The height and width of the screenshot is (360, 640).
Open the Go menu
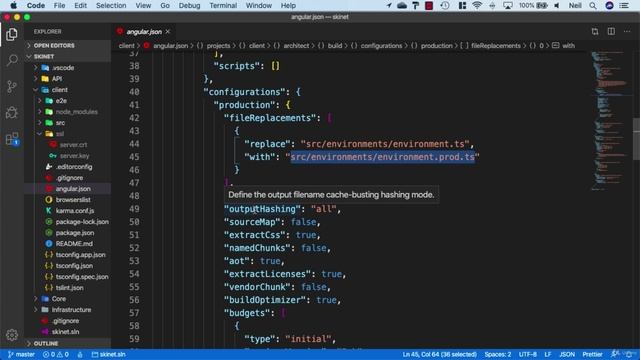(165, 5)
